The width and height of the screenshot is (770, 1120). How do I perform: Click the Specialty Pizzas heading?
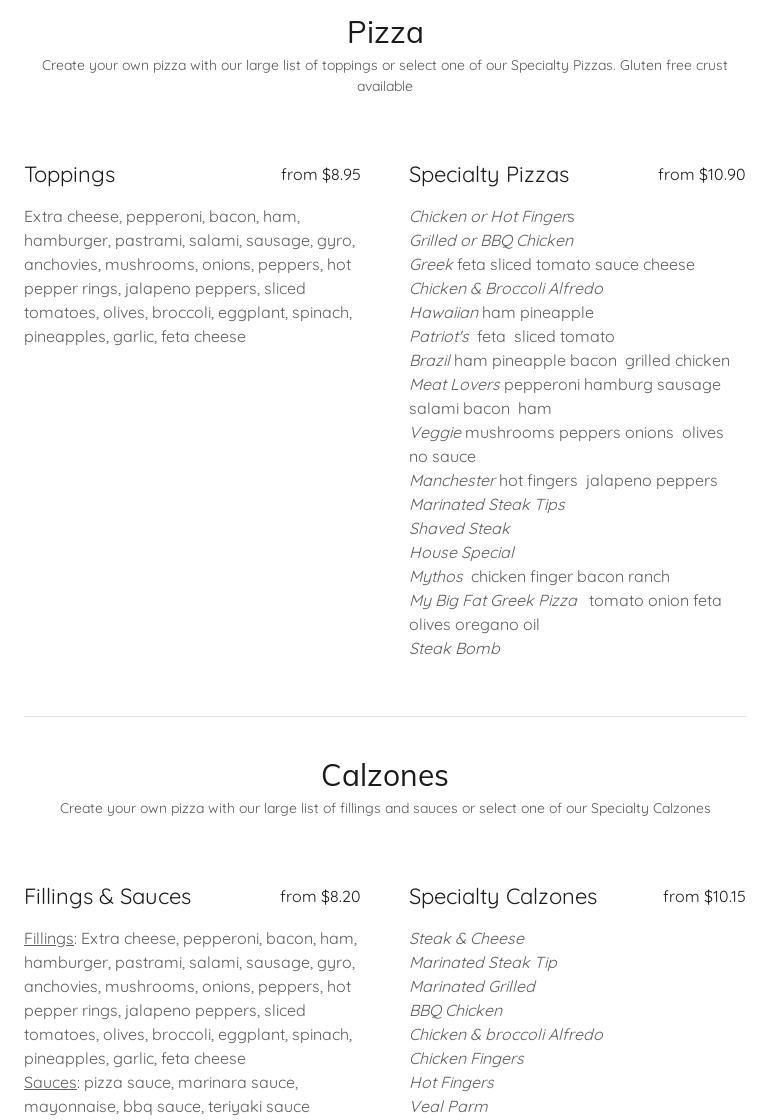coord(489,175)
